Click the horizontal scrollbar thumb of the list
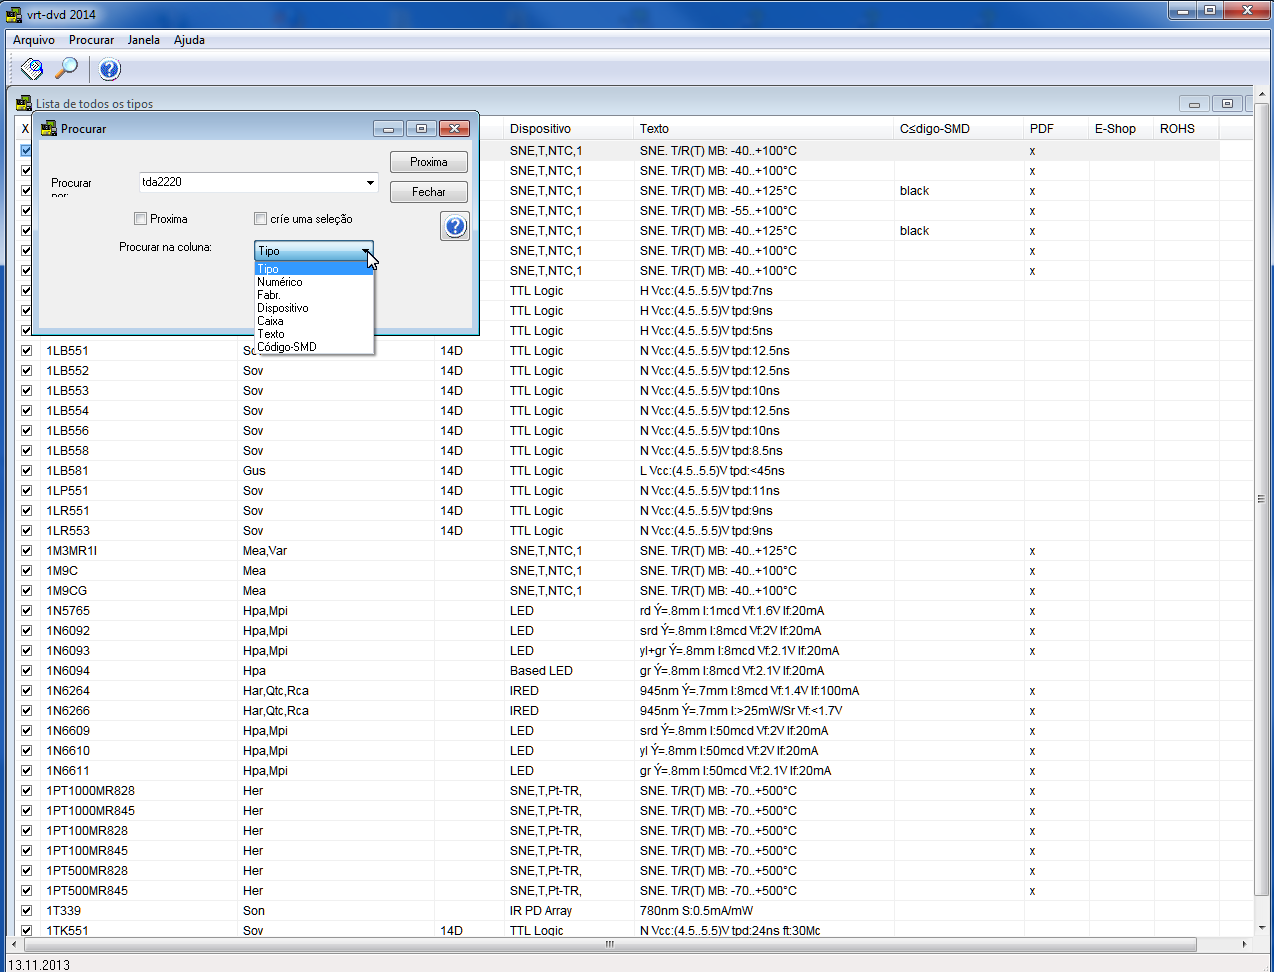1274x972 pixels. click(x=608, y=944)
